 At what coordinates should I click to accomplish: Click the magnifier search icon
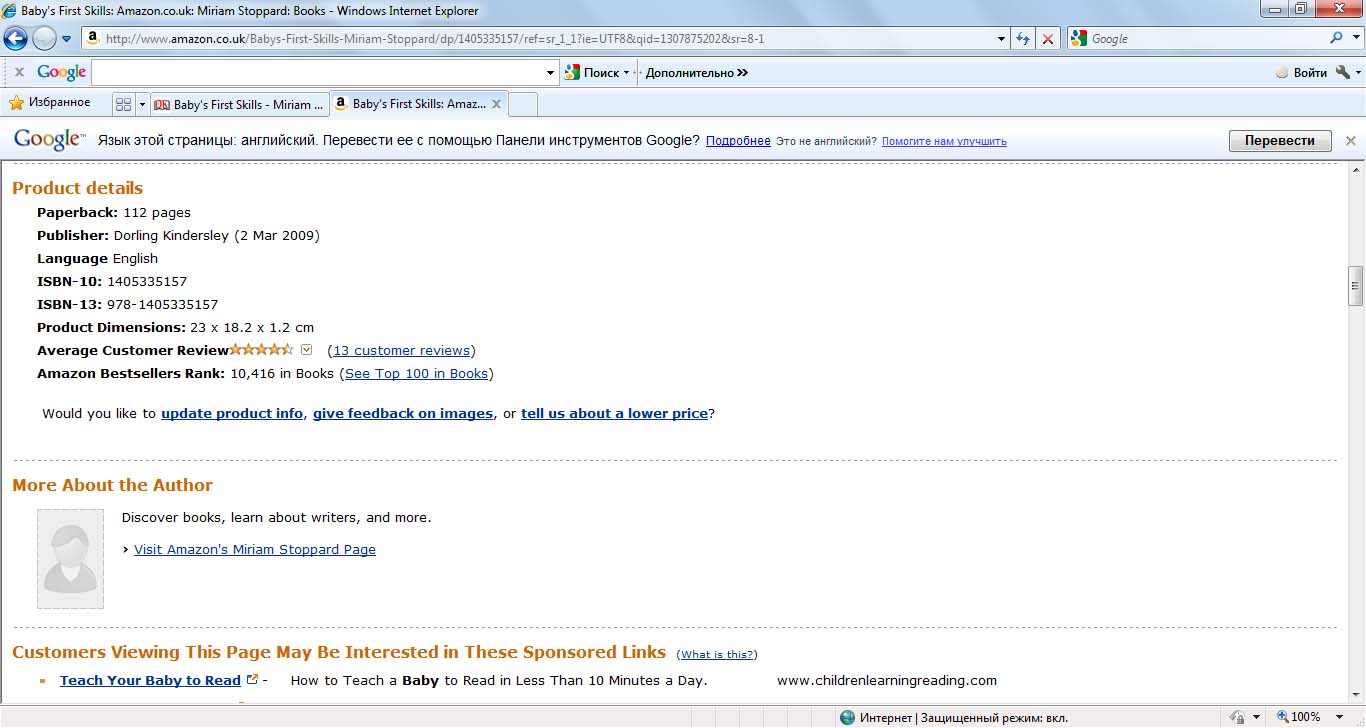pyautogui.click(x=1336, y=38)
